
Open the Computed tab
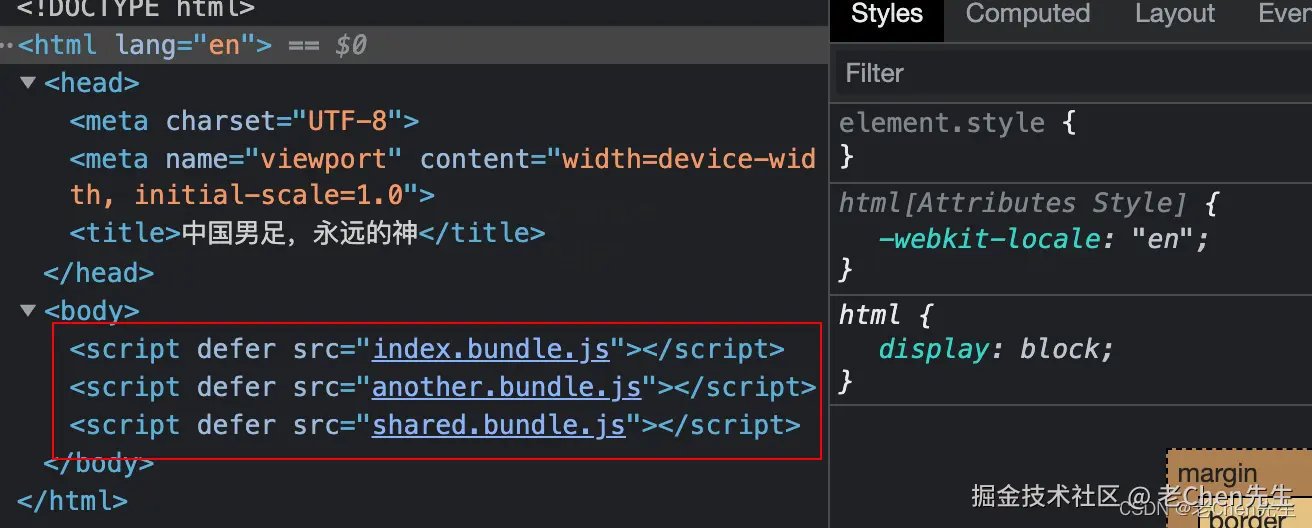pyautogui.click(x=1027, y=15)
